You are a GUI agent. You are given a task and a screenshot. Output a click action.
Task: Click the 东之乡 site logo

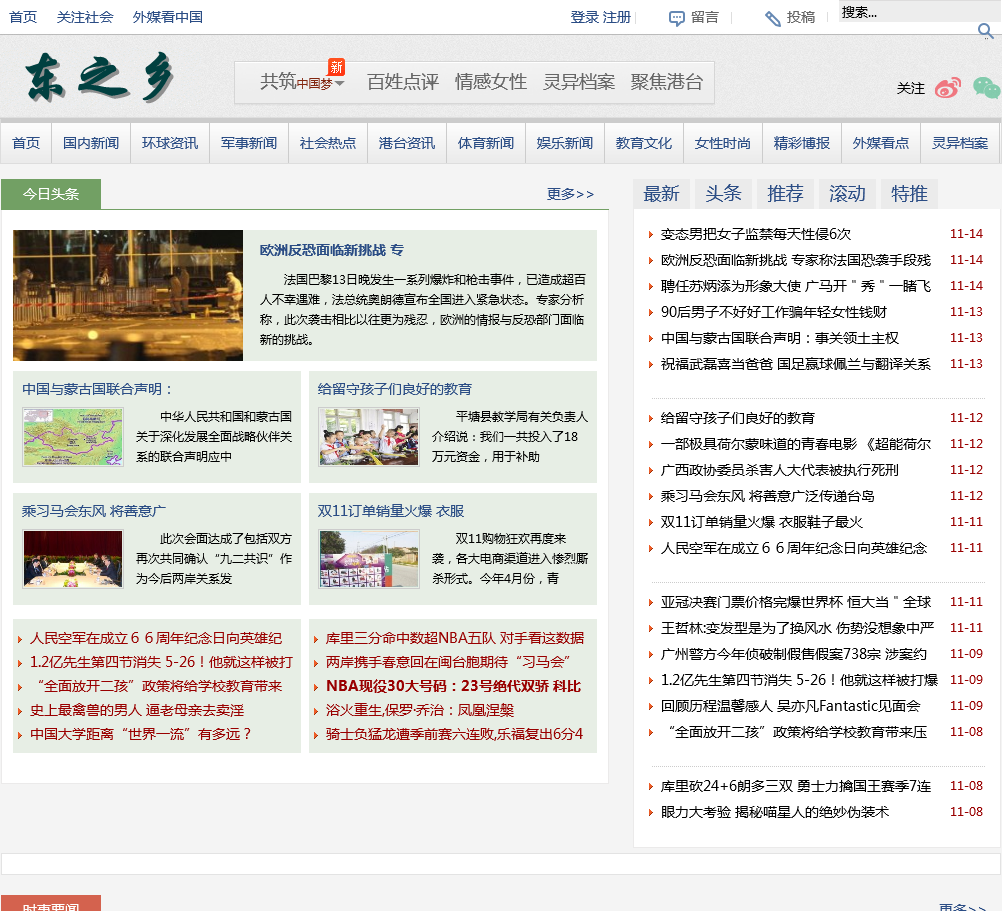(x=100, y=78)
